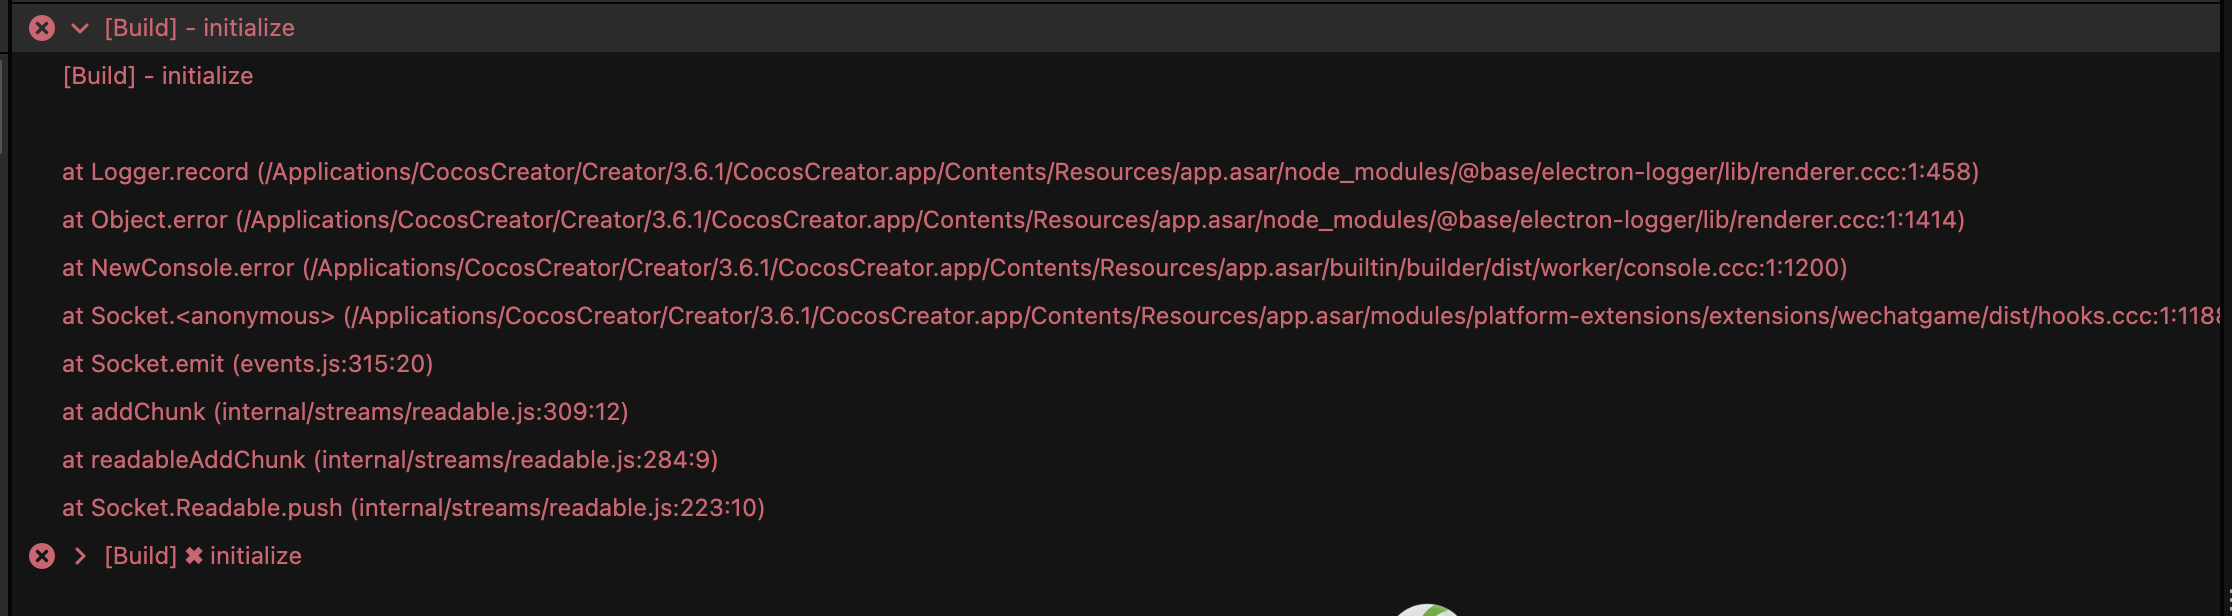This screenshot has width=2232, height=616.
Task: Click the error icon on the expanded Build entry
Action: (x=42, y=28)
